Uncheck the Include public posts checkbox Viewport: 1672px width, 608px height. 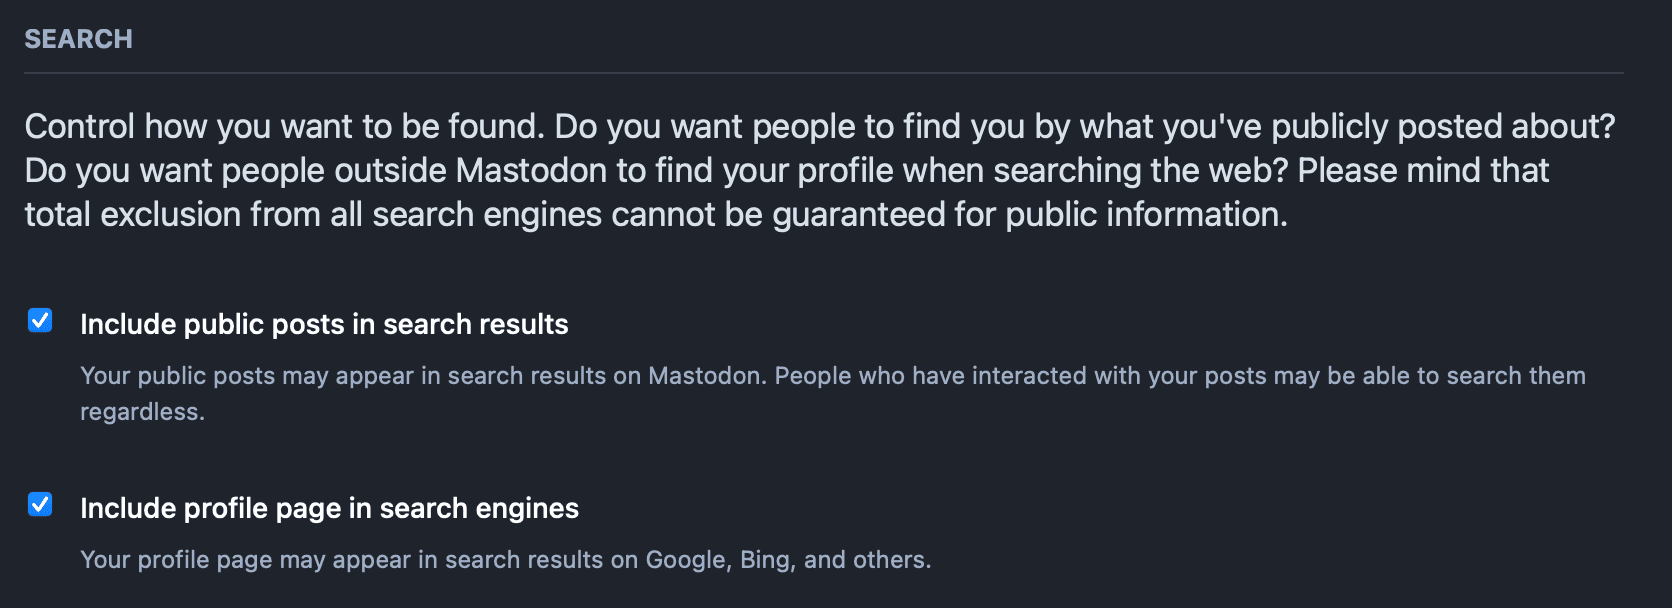click(40, 320)
